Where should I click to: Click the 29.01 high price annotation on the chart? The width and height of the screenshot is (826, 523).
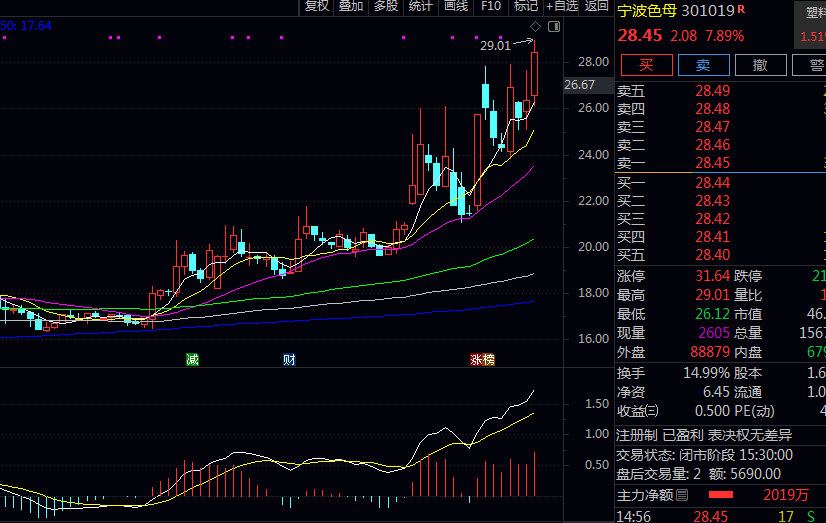click(495, 46)
